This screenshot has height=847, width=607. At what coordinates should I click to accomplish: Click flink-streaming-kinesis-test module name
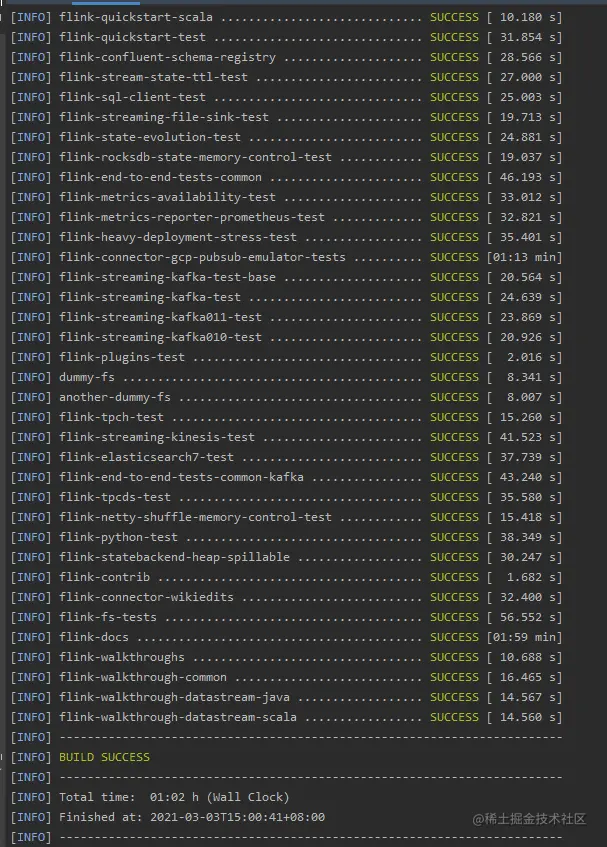coord(157,437)
